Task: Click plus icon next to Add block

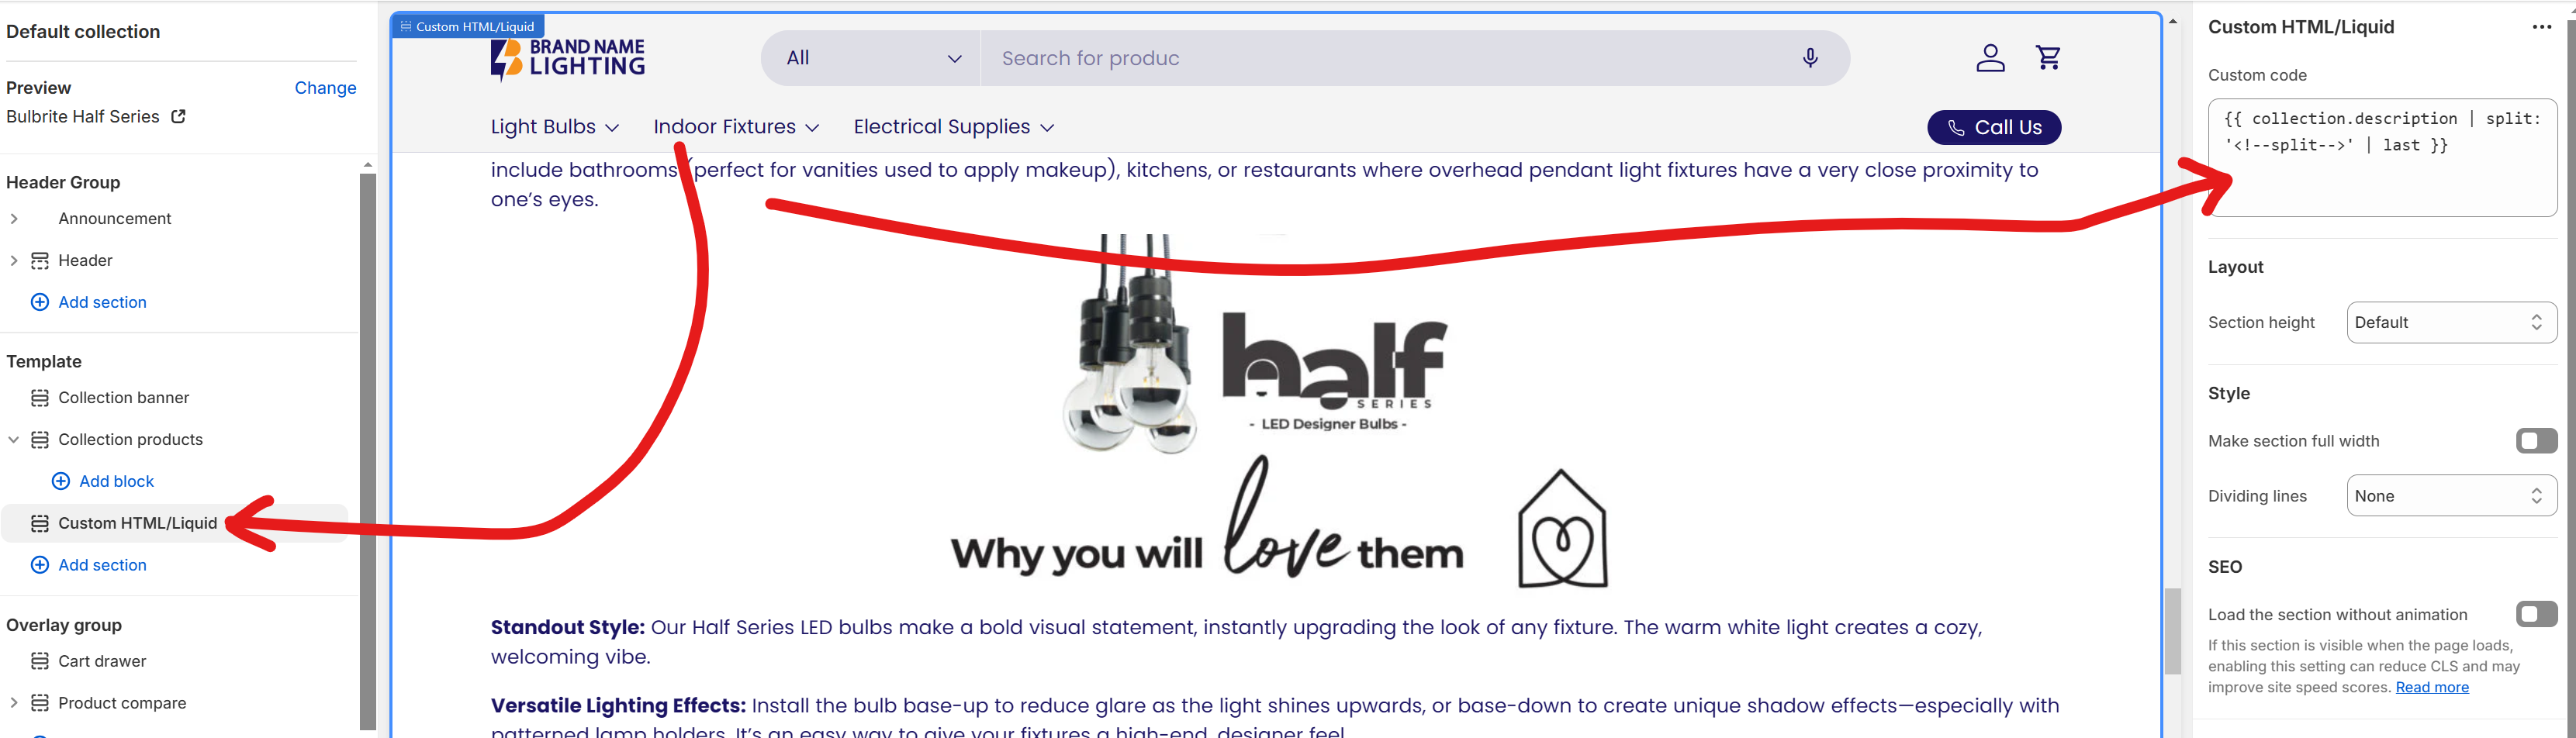Action: click(61, 481)
